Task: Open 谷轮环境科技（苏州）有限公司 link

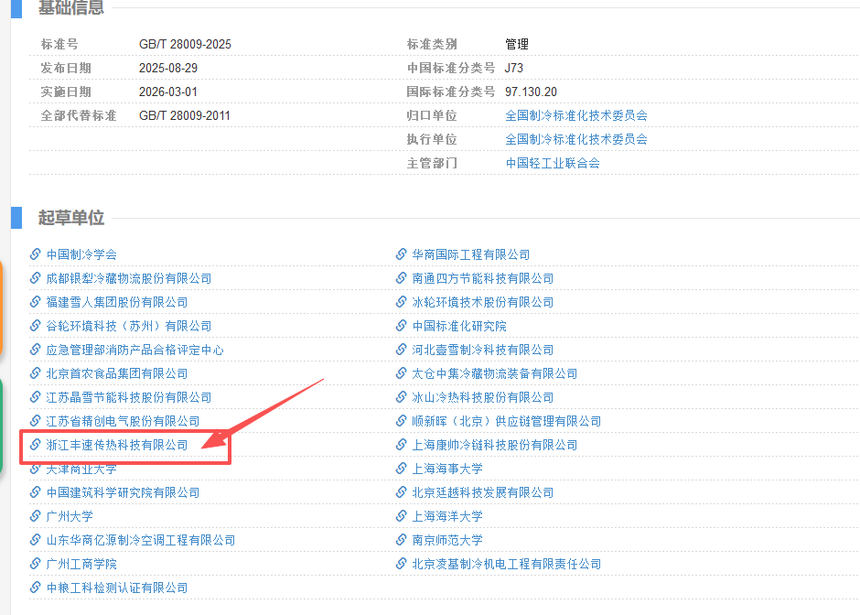Action: point(129,326)
